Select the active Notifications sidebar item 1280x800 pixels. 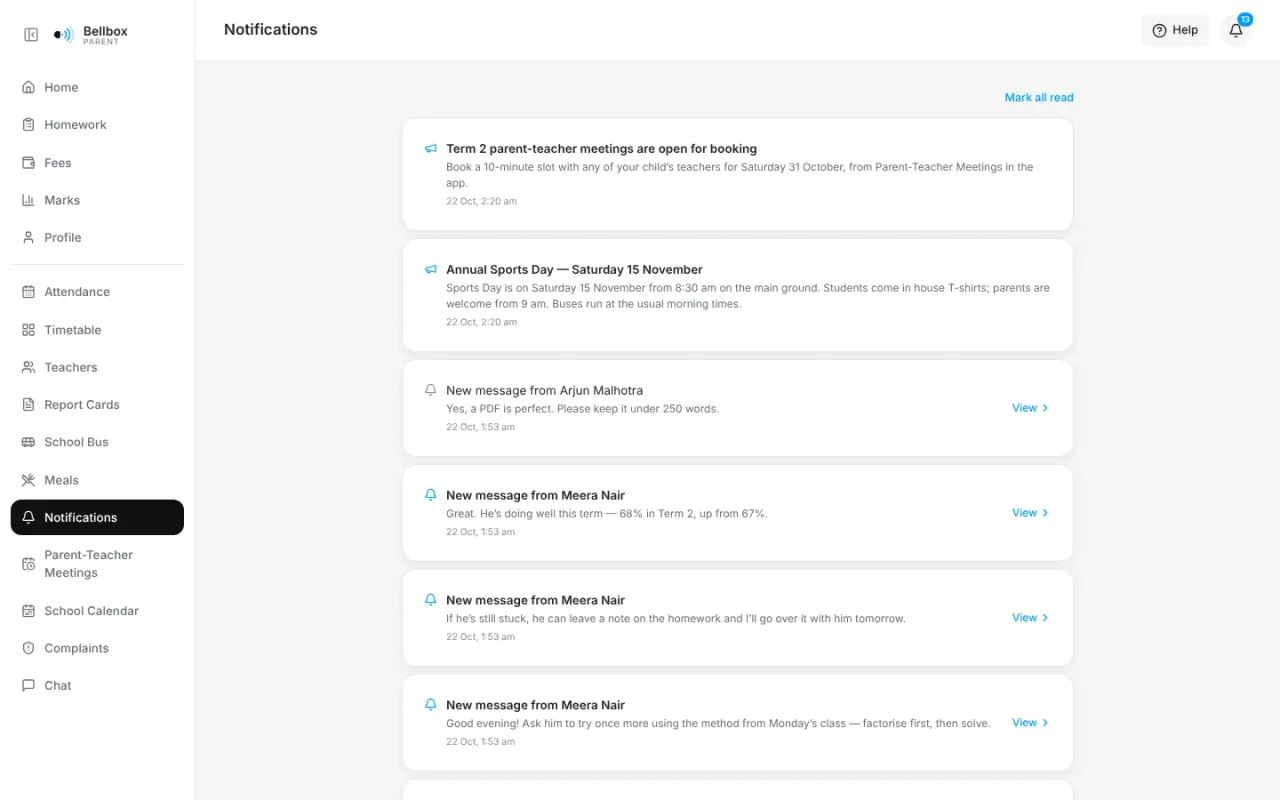coord(97,517)
